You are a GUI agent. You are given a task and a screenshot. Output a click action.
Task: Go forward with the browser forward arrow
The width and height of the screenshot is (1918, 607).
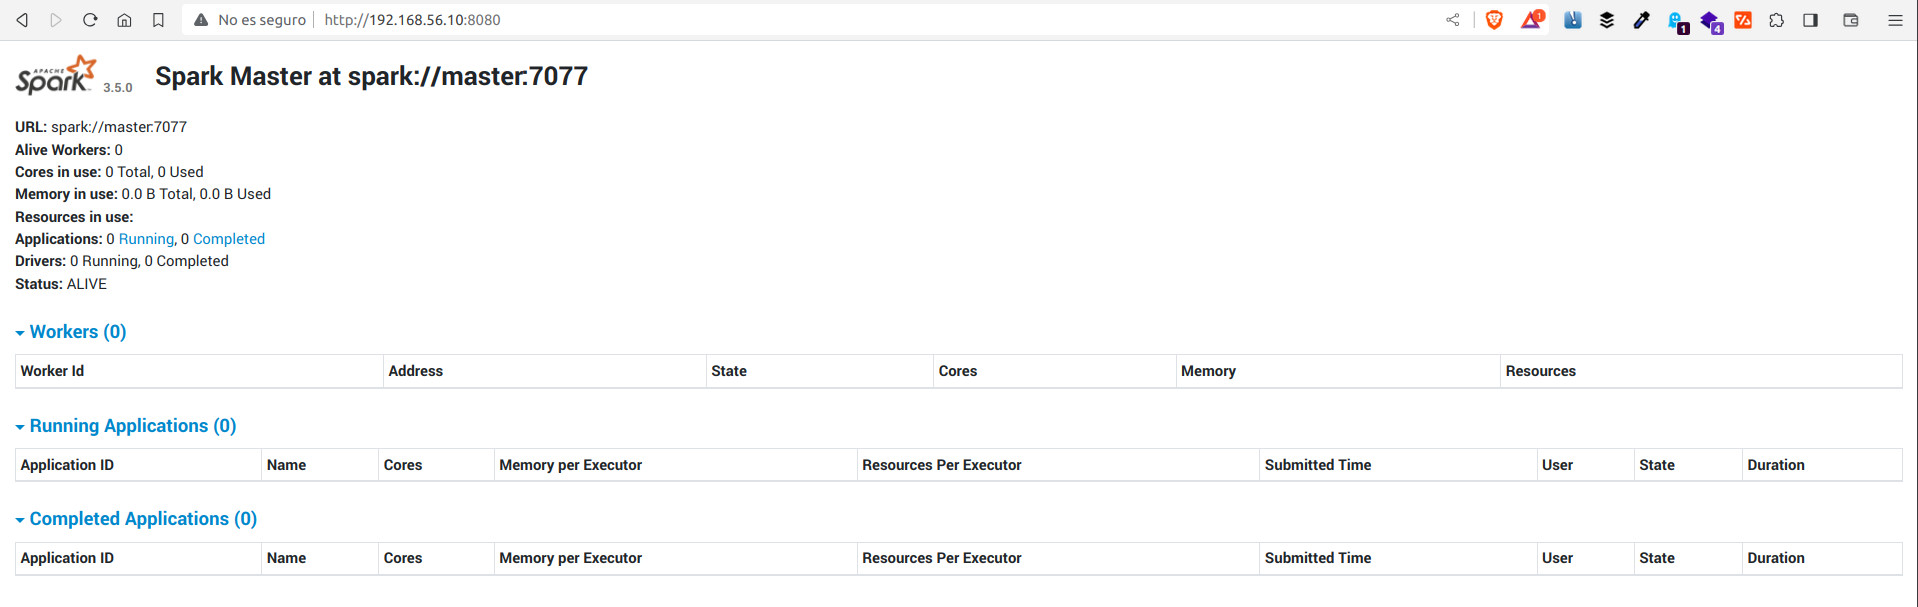click(x=56, y=20)
